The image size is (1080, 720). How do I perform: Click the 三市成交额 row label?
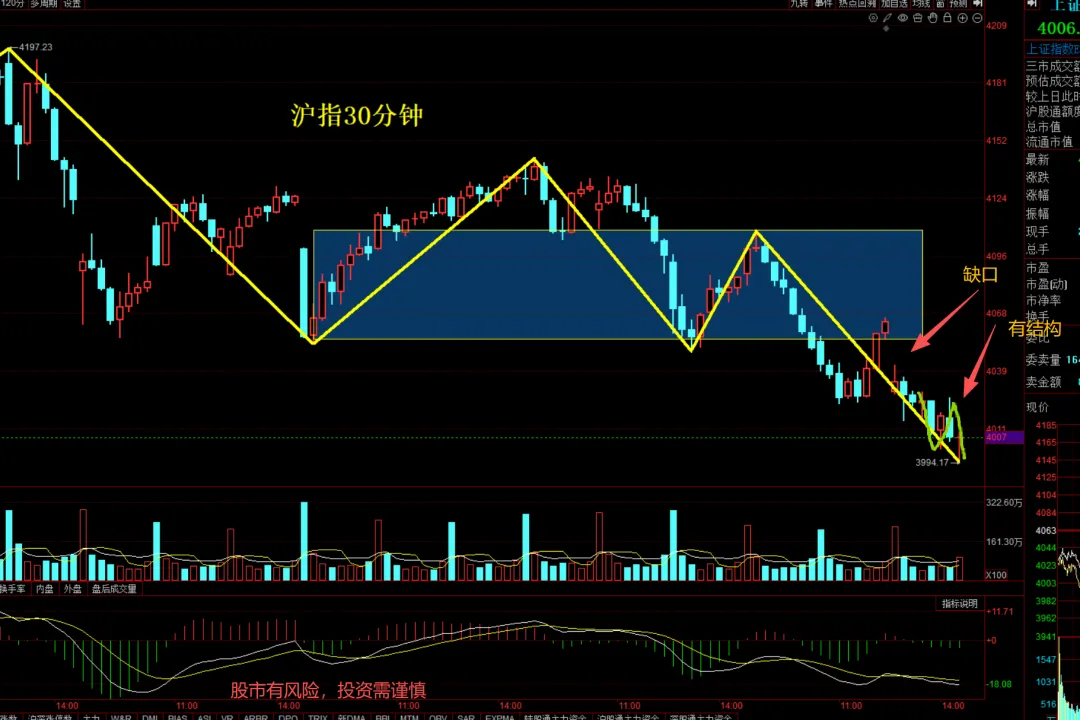click(x=1052, y=66)
